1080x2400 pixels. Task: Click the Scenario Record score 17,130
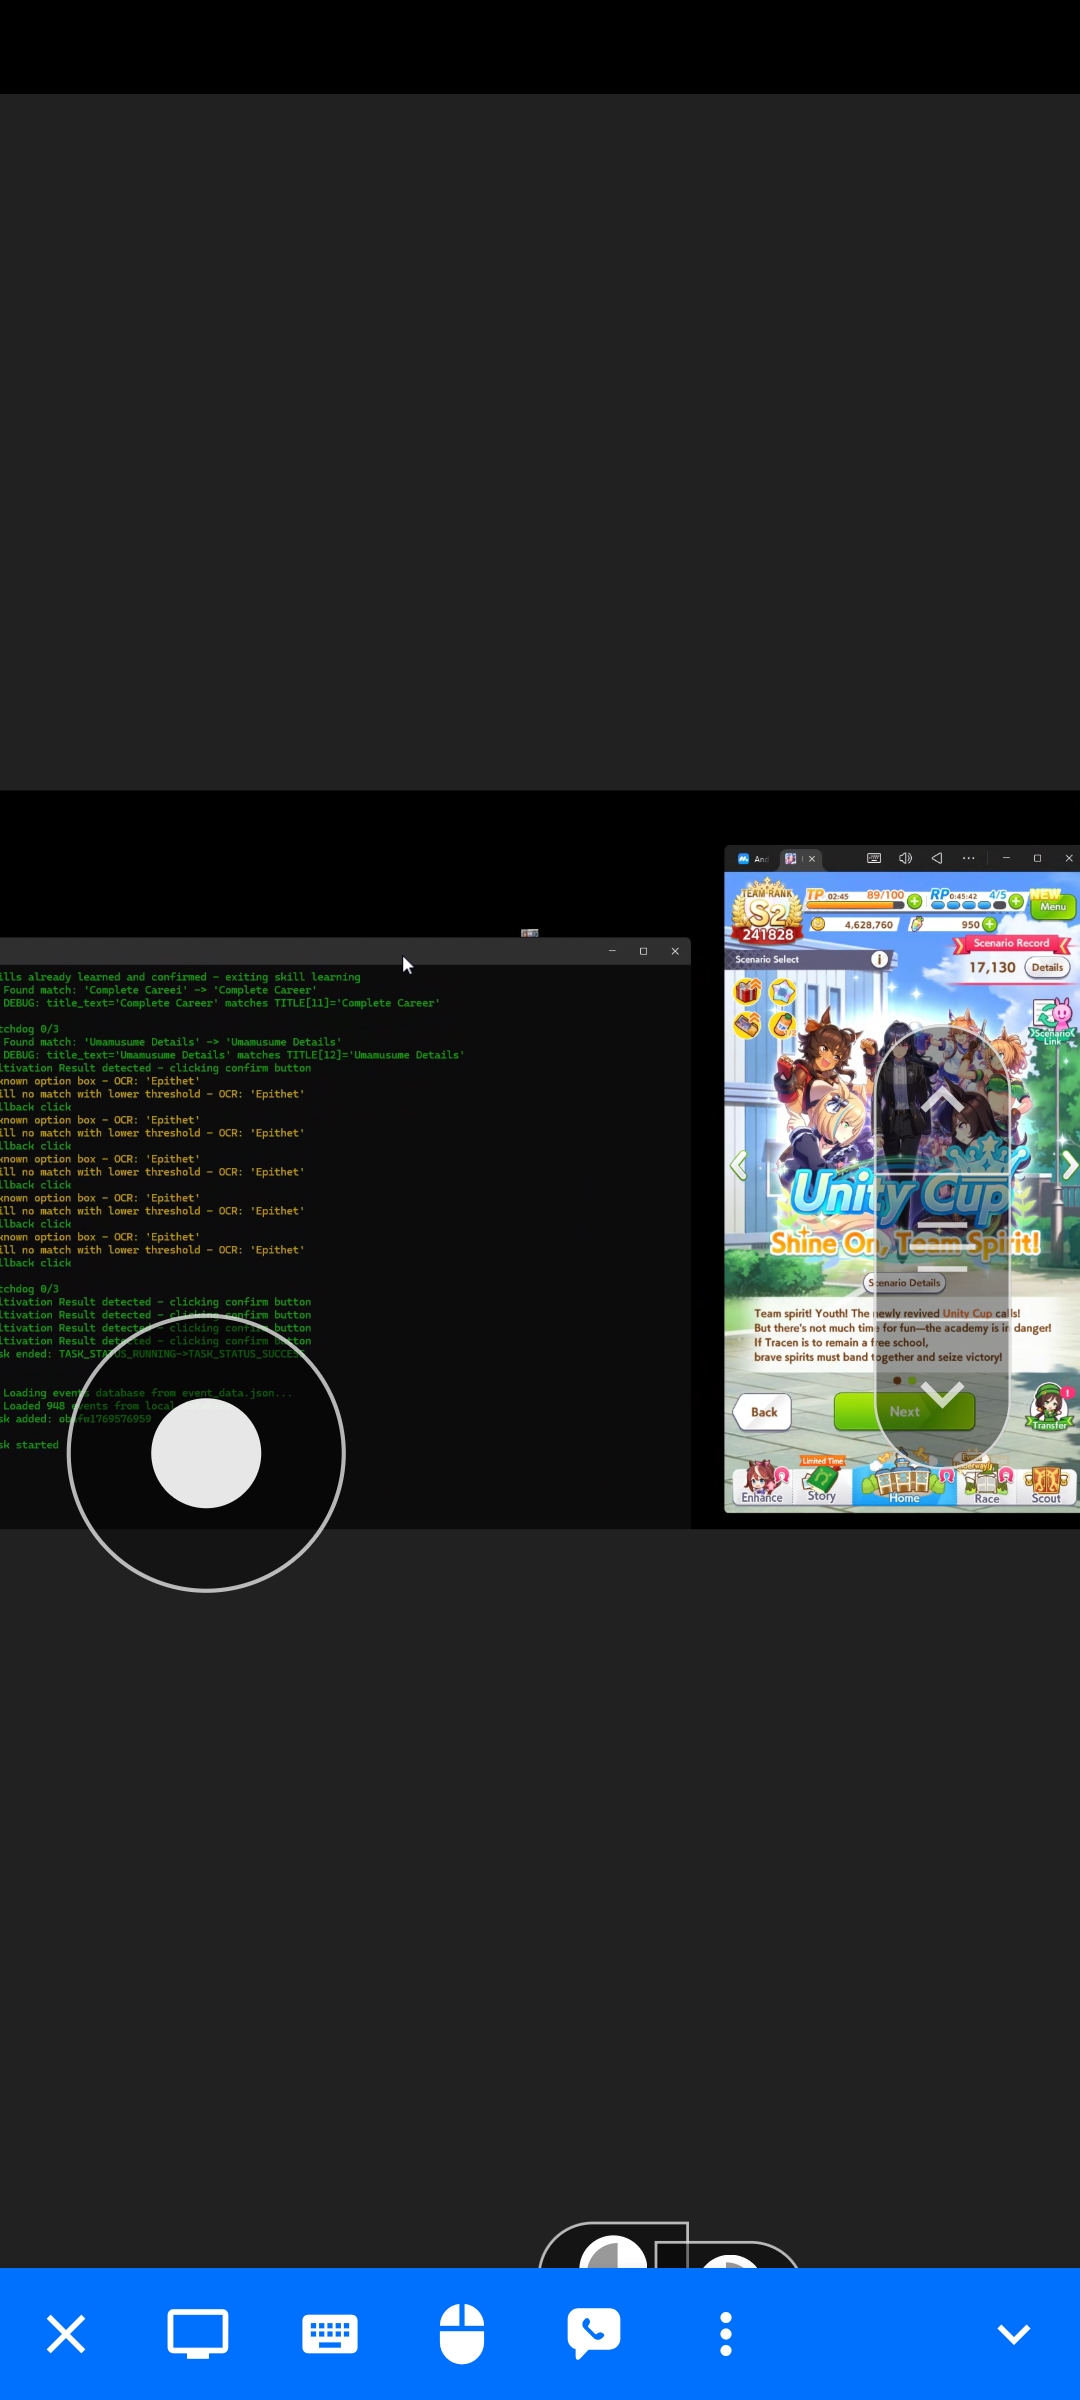(992, 967)
